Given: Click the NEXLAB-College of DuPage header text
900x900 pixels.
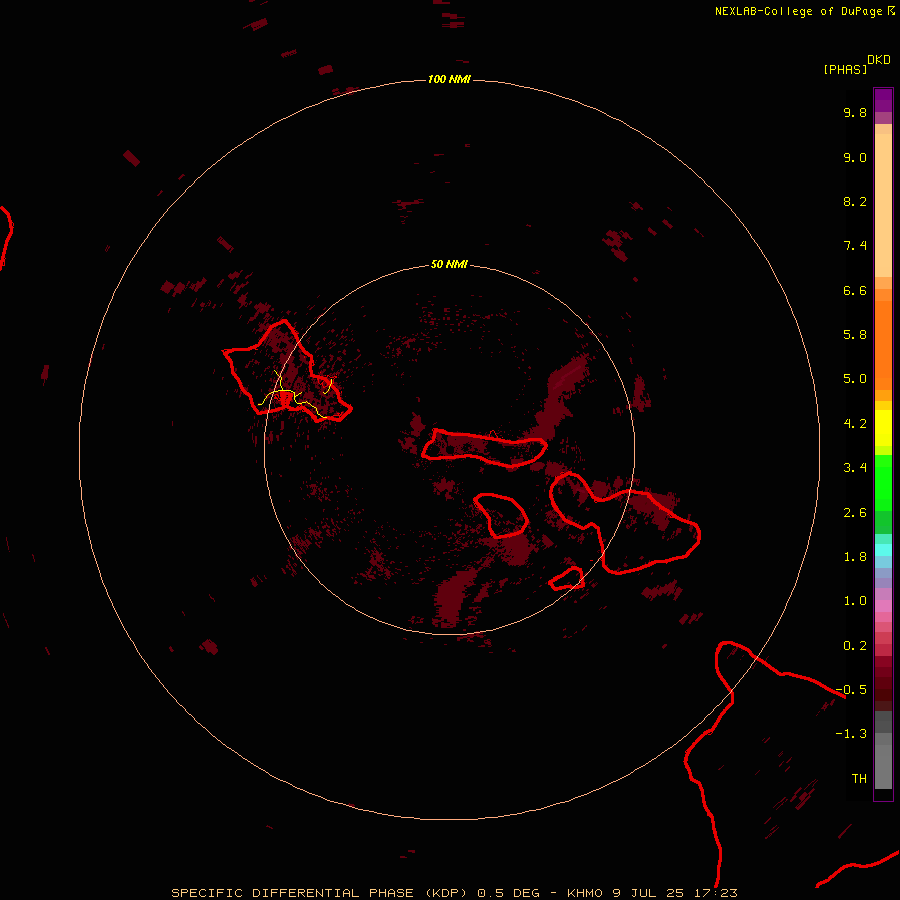Looking at the screenshot, I should click(x=799, y=11).
